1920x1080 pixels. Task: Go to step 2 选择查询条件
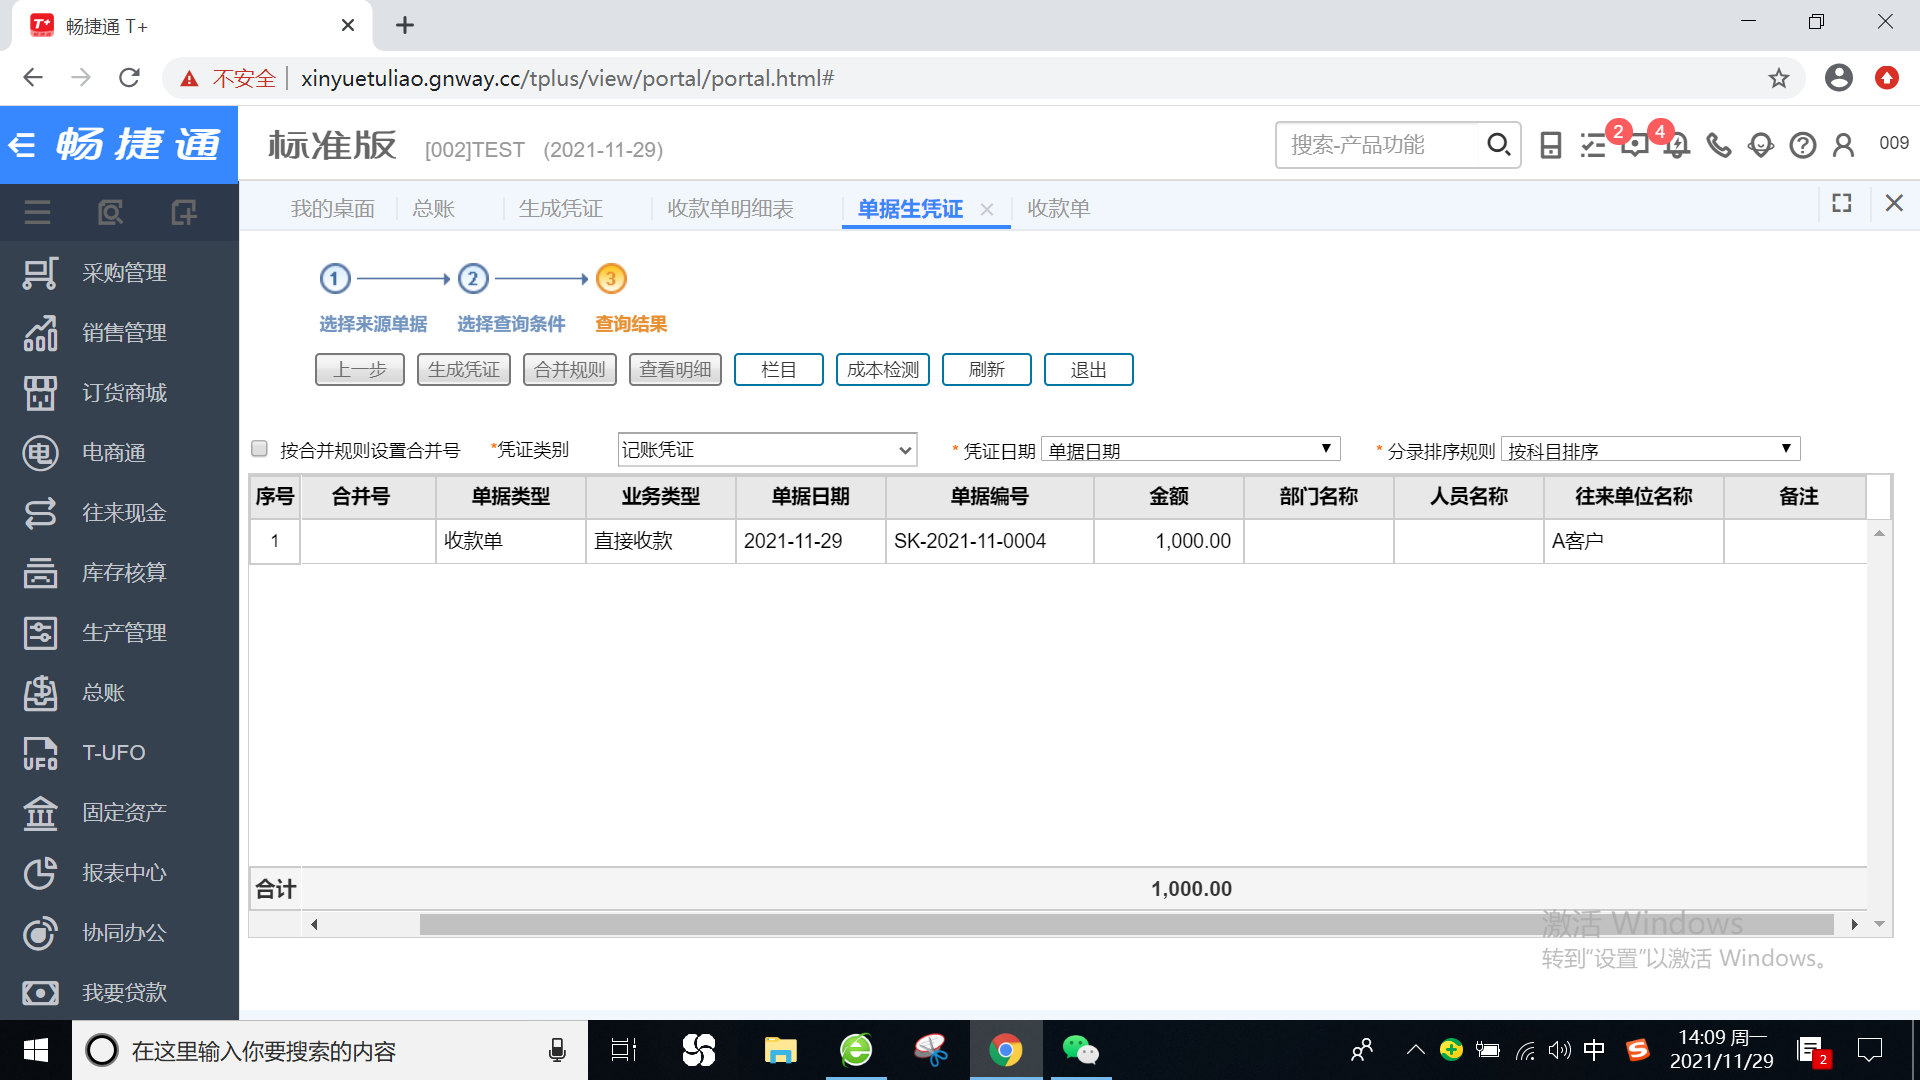(x=473, y=279)
